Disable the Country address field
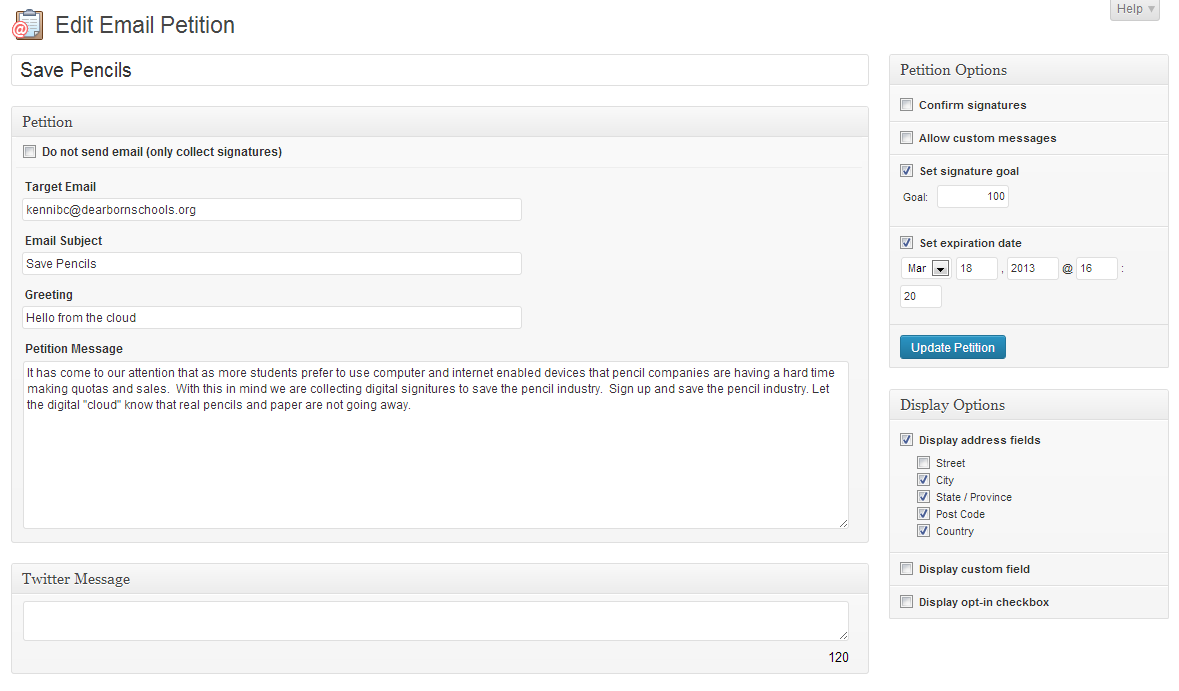The width and height of the screenshot is (1179, 691). coord(923,530)
